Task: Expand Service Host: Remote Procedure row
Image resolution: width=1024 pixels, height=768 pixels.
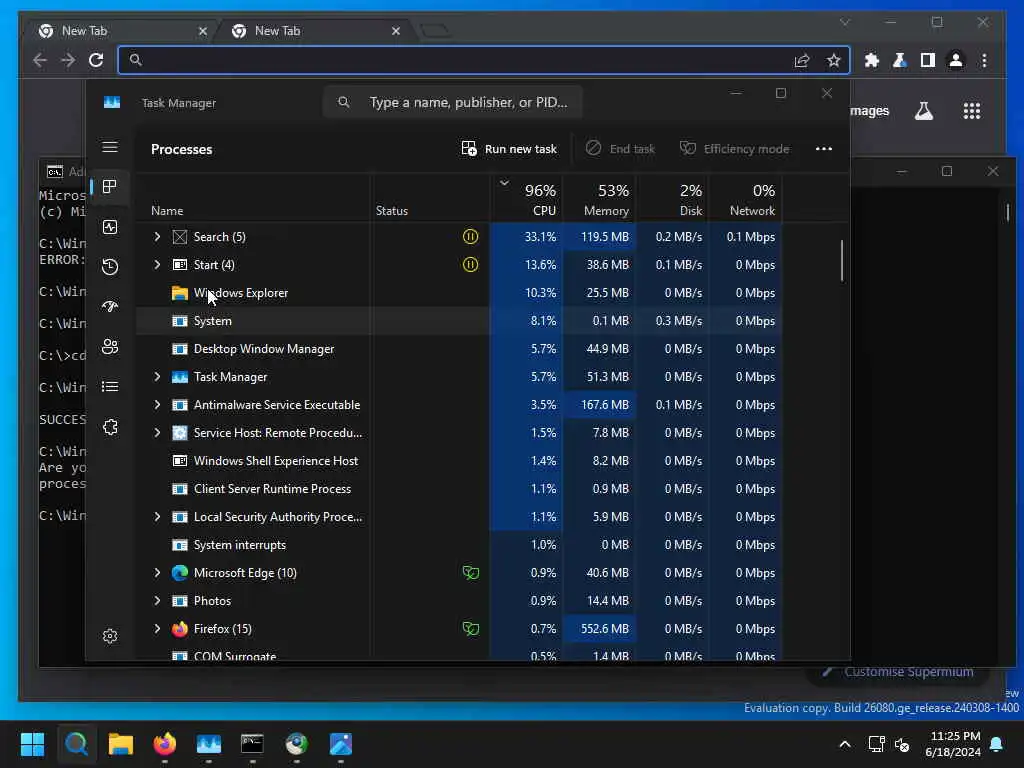Action: tap(157, 432)
